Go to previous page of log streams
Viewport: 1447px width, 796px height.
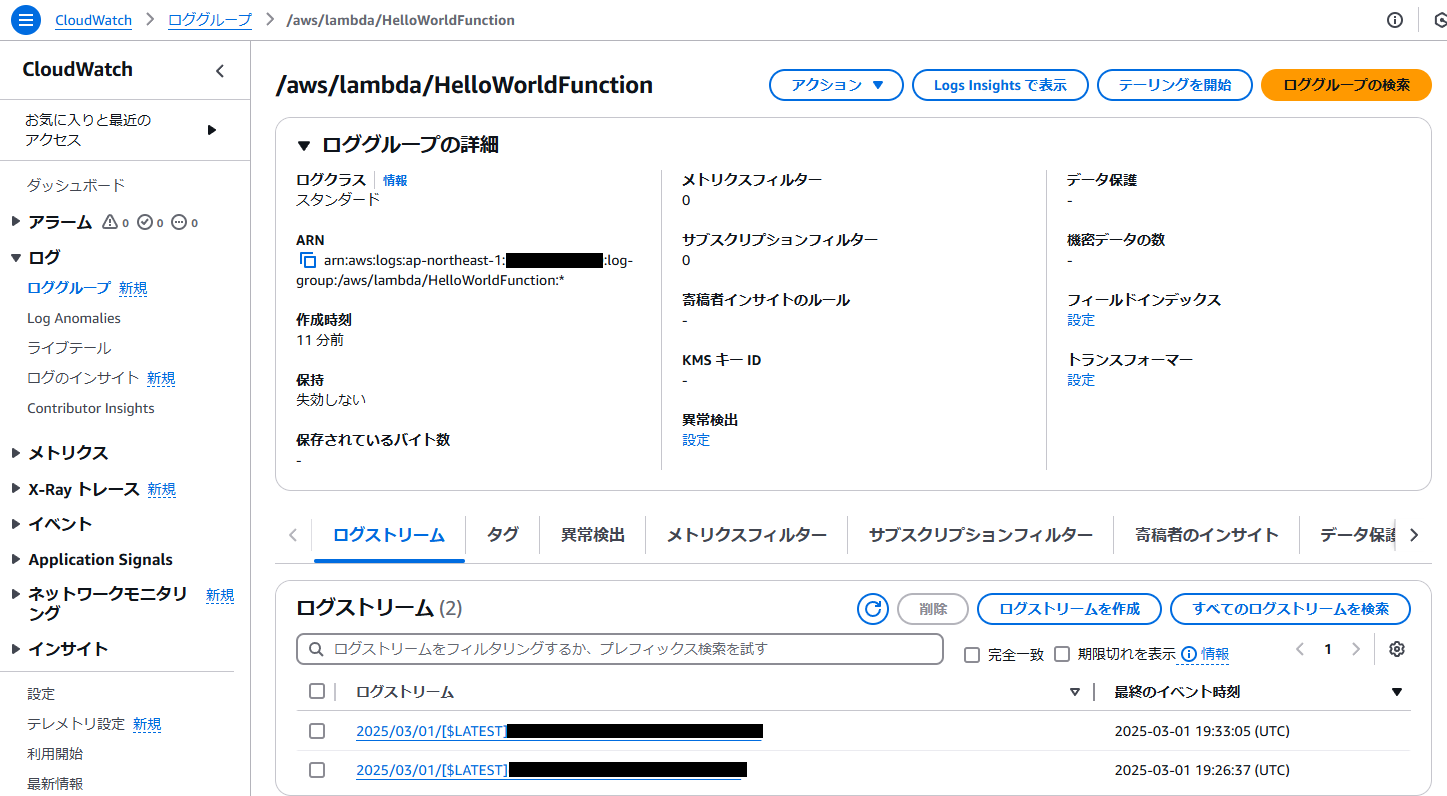1300,649
